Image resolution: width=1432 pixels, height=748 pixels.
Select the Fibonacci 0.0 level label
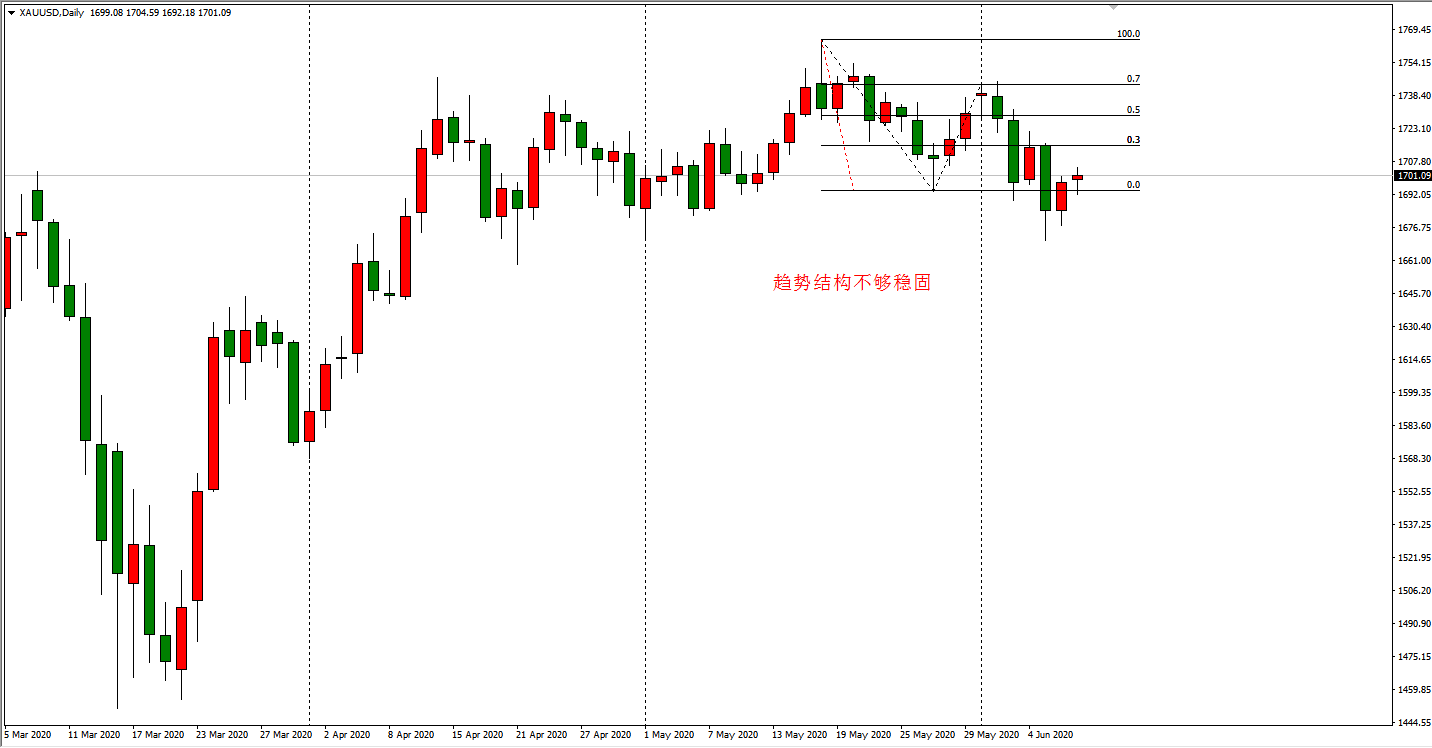1133,185
